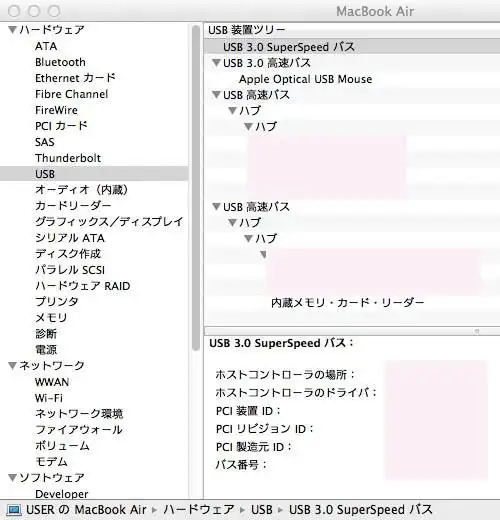Select the highlighted USB sidebar item
This screenshot has width=500, height=520.
[x=94, y=174]
